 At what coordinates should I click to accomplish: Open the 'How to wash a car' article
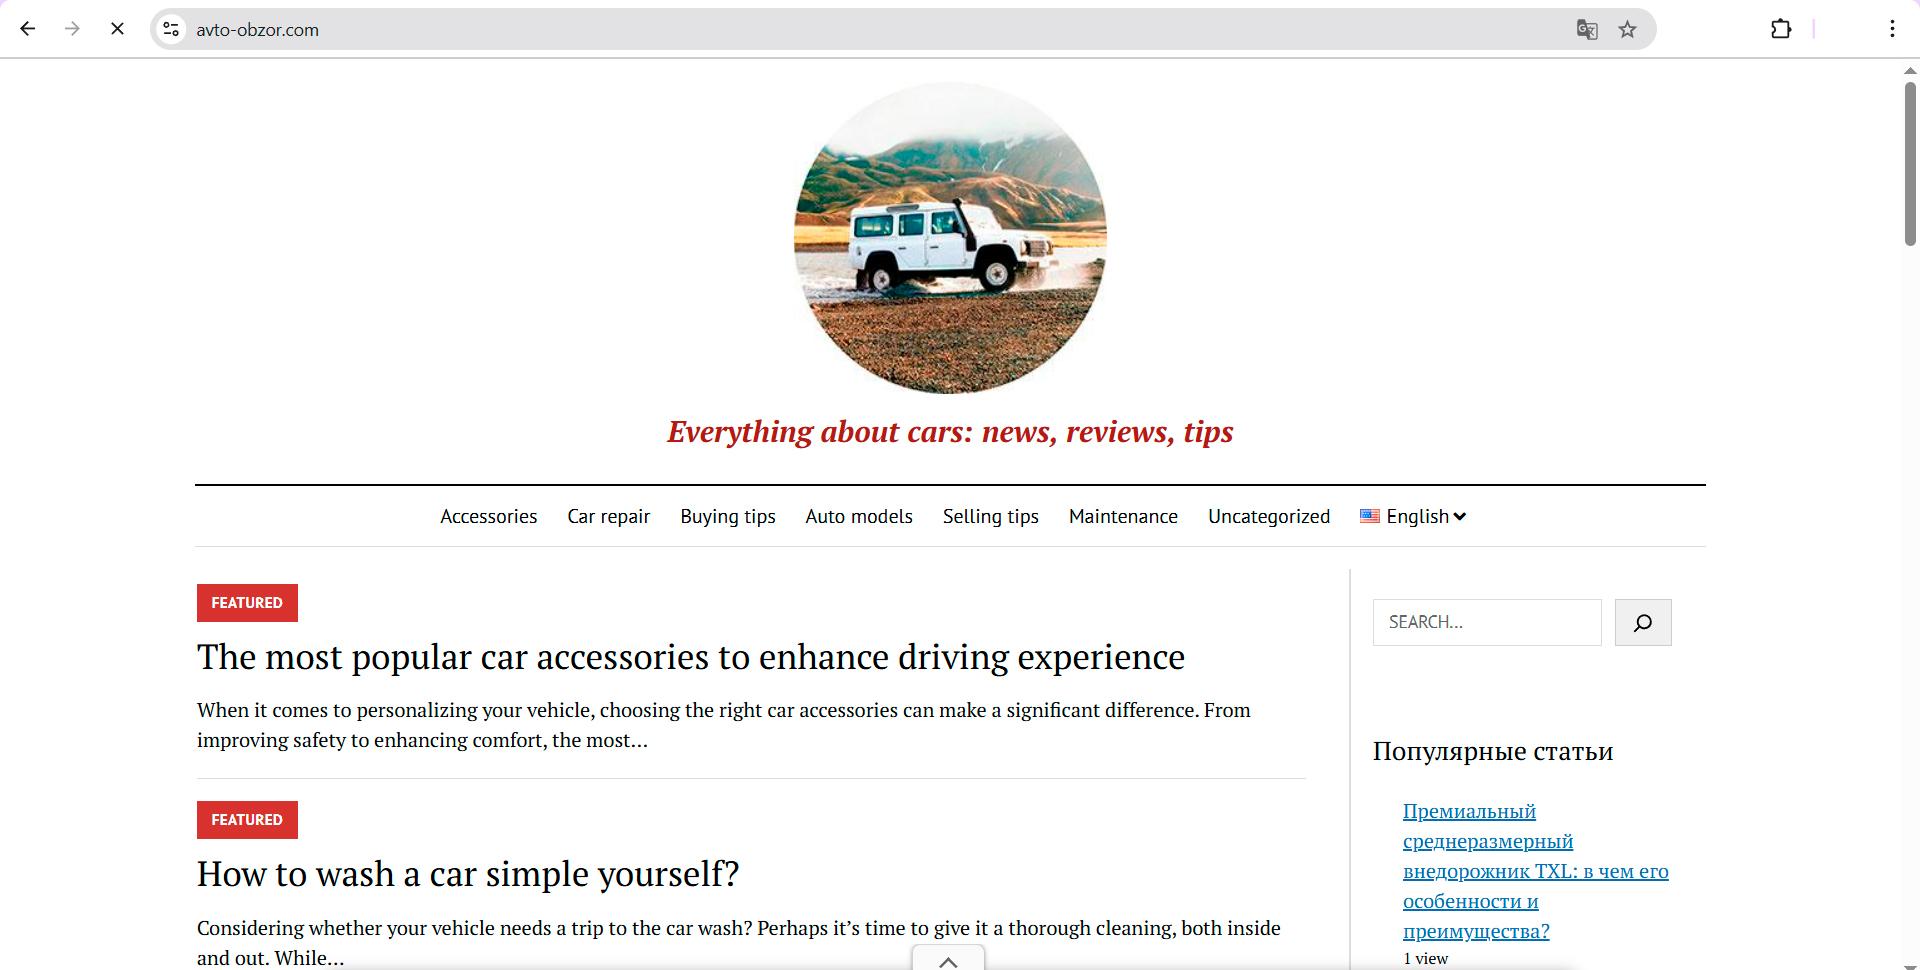tap(468, 874)
